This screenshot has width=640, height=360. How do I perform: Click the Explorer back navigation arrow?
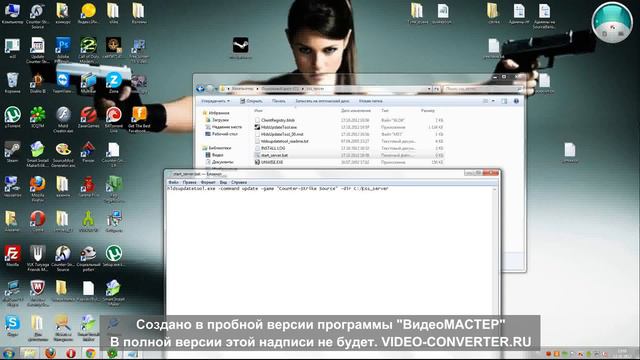(x=200, y=89)
